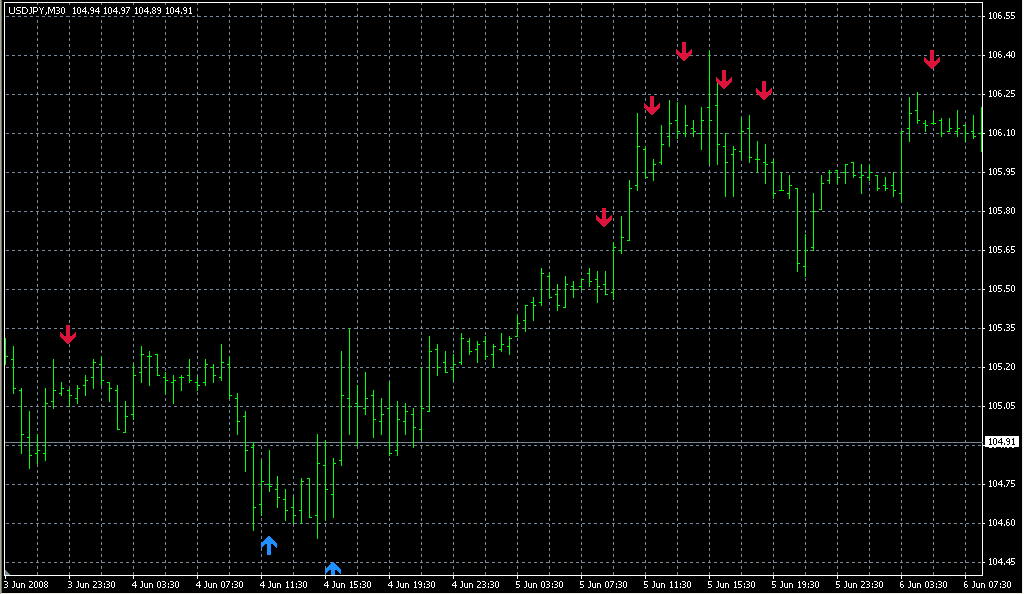This screenshot has height=594, width=1024.
Task: Click the blue up arrow near 4 Jun 15:30
Action: (333, 569)
